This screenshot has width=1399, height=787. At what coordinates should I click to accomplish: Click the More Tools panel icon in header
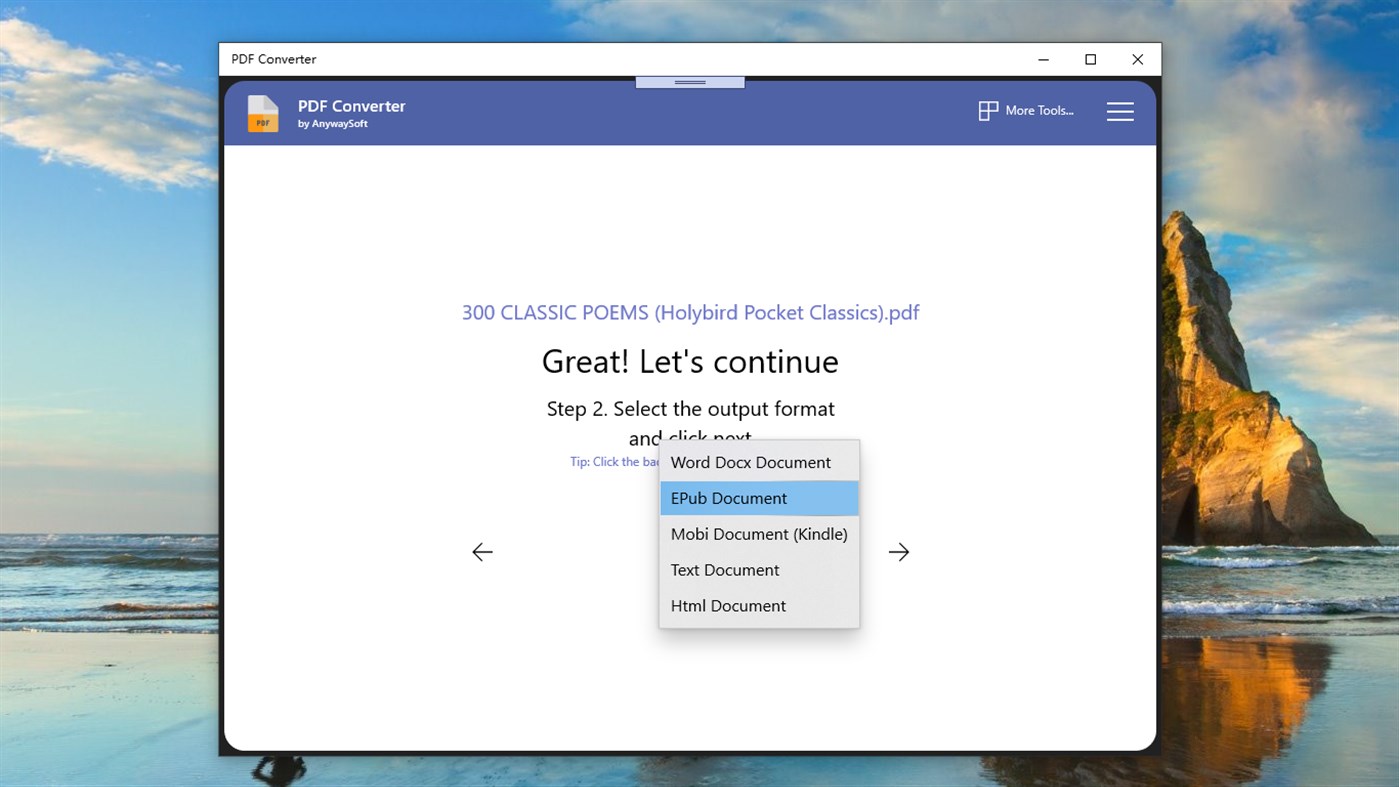[x=989, y=110]
